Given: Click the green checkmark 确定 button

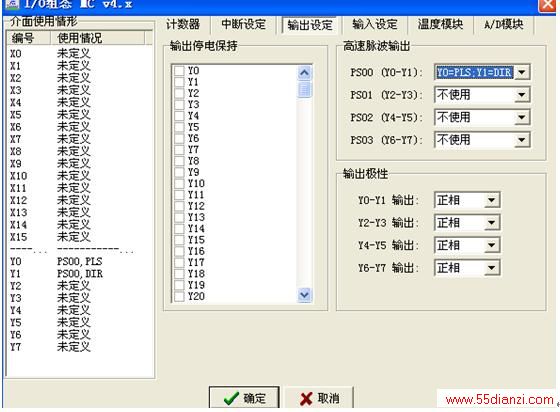Looking at the screenshot, I should [x=244, y=398].
